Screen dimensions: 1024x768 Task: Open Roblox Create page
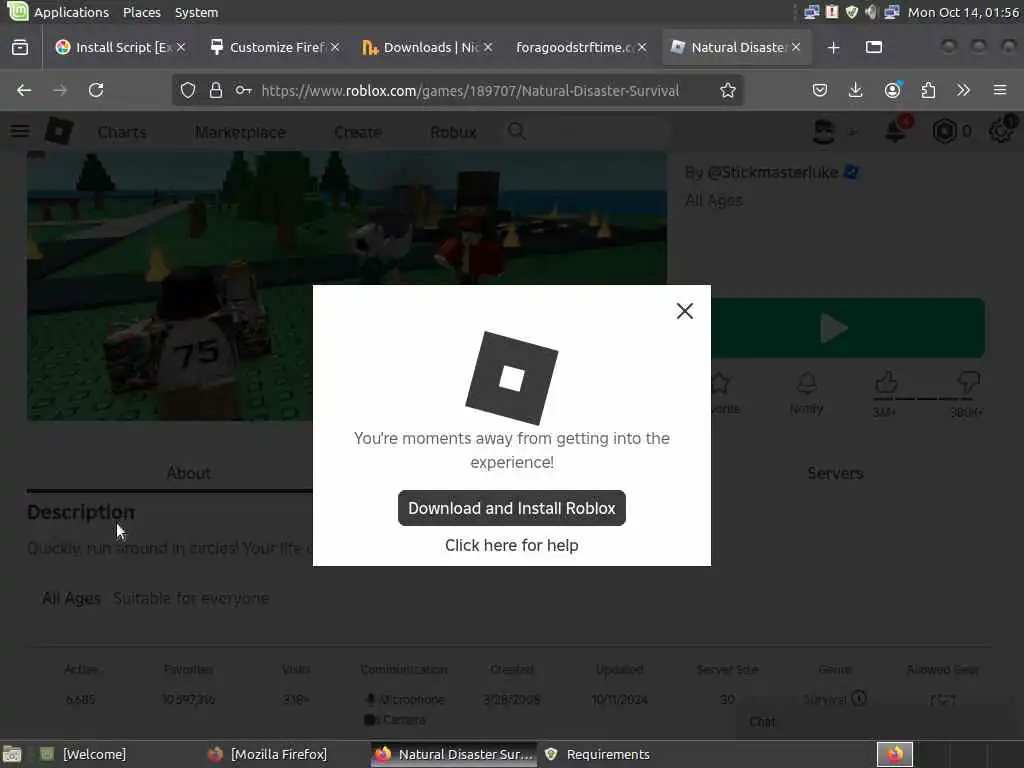tap(358, 133)
